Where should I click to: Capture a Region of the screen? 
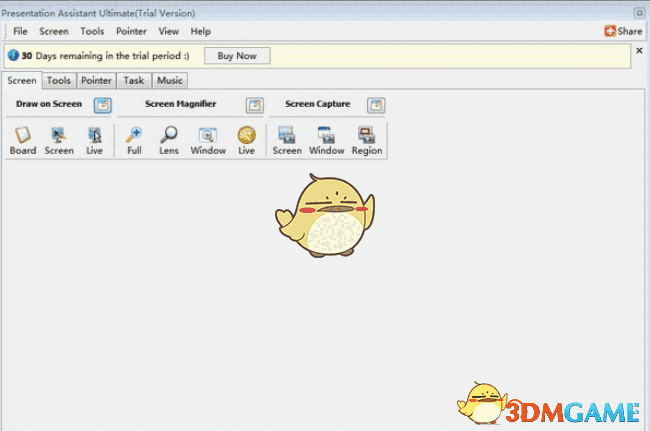tap(367, 141)
